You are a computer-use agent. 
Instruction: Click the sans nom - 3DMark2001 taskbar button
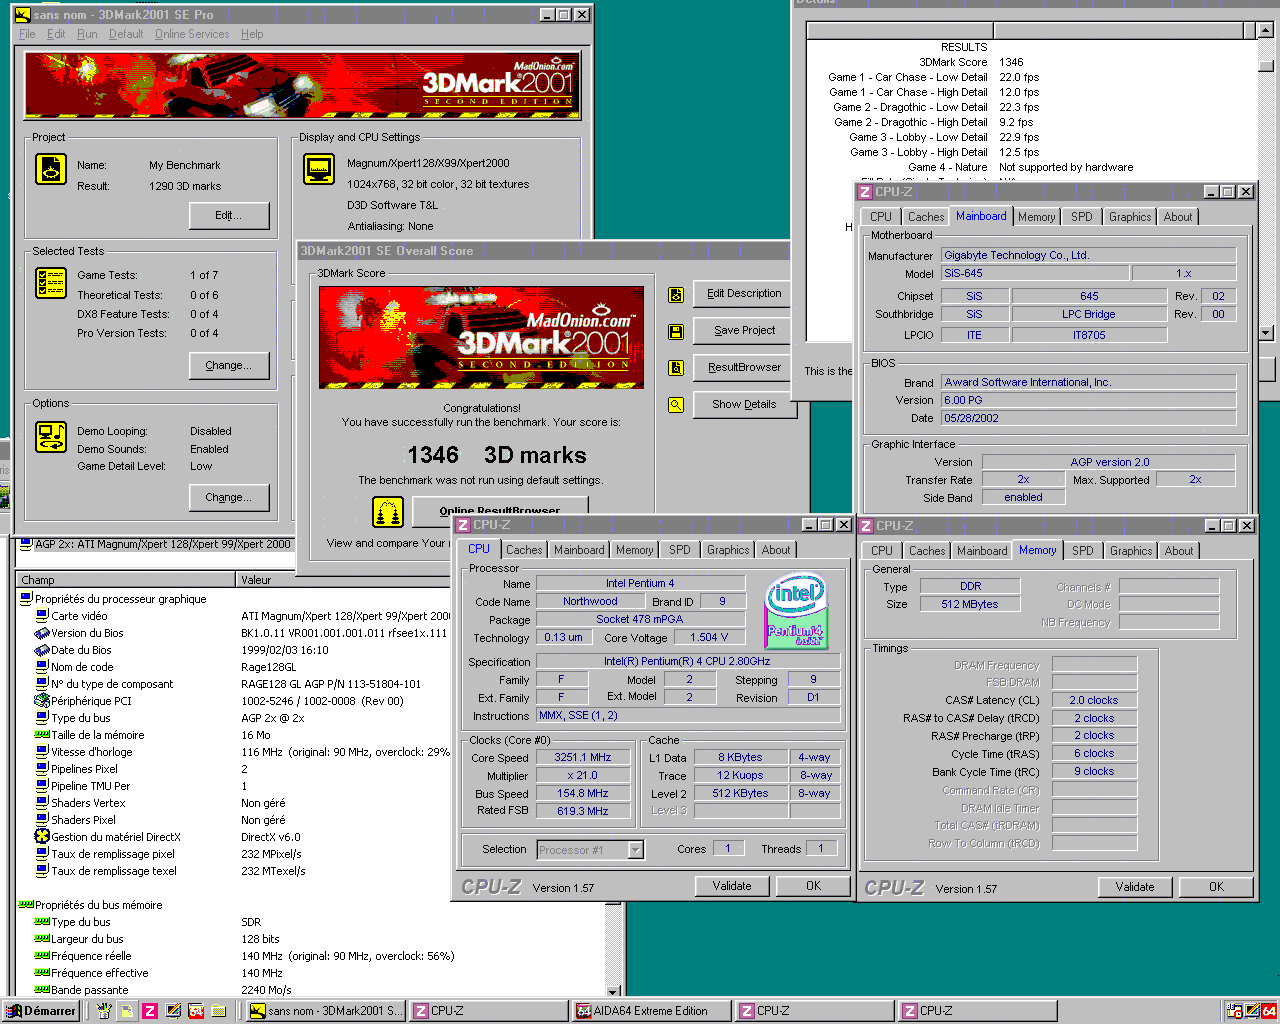coord(326,1011)
